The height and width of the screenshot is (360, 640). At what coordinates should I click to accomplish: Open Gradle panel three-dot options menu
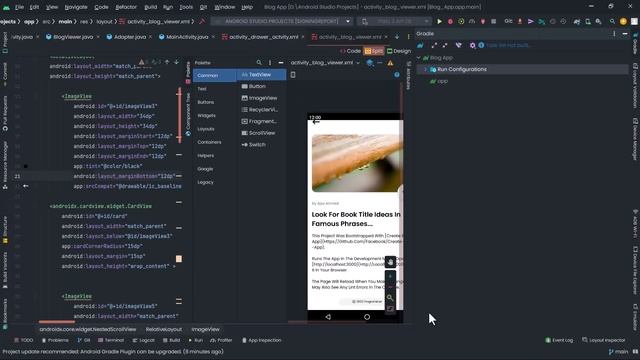[614, 34]
